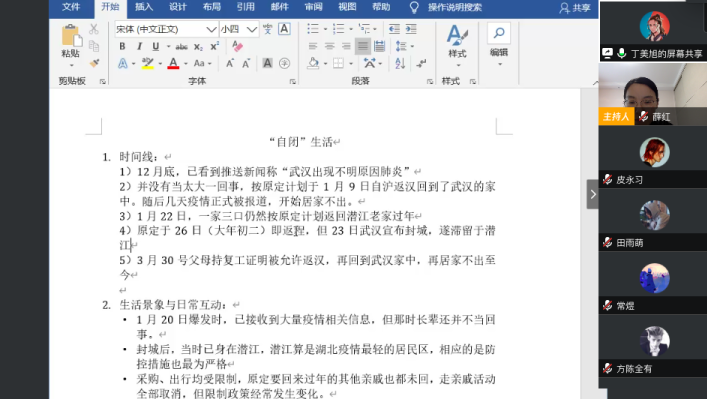707x399 pixels.
Task: Click the red font color swatch
Action: pos(173,64)
